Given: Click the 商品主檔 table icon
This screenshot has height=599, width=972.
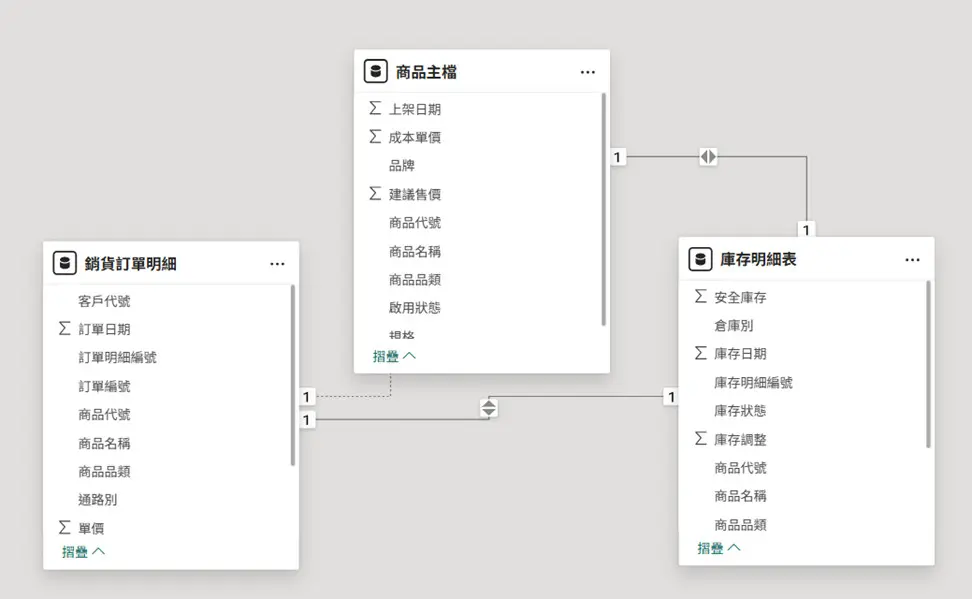Looking at the screenshot, I should 376,72.
